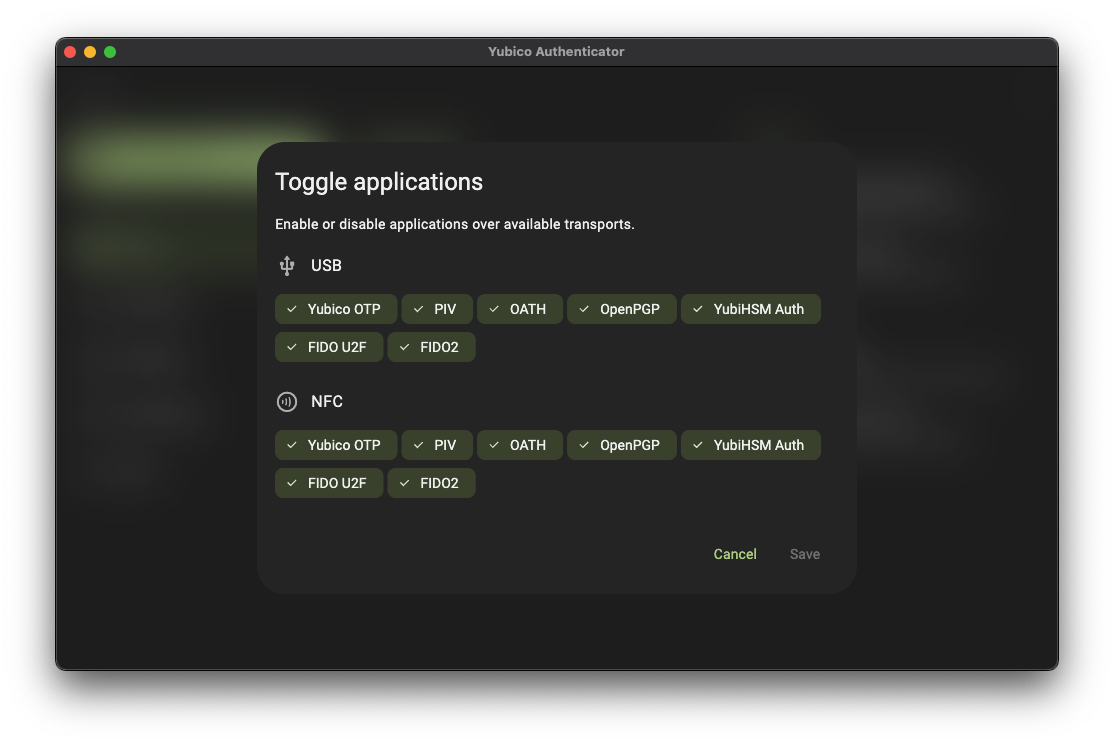Disable FIDO2 over NFC
The image size is (1114, 744).
point(431,483)
